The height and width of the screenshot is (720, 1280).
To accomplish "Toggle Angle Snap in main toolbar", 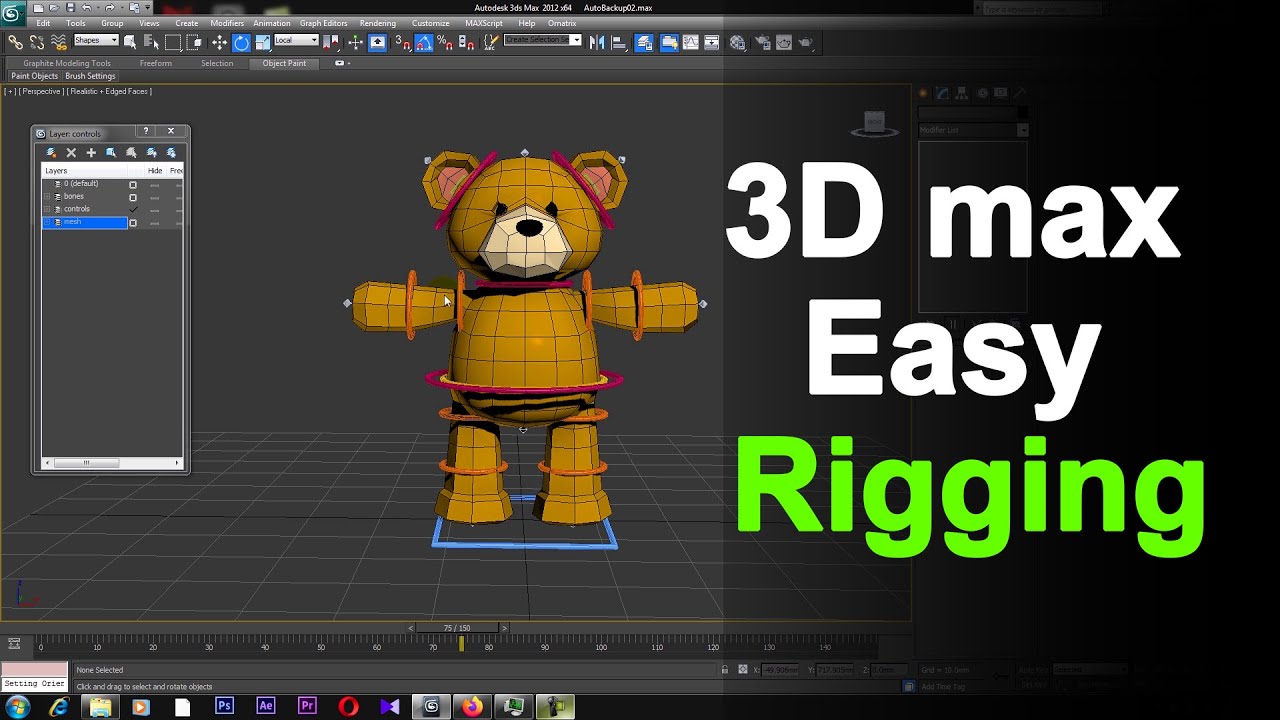I will 424,42.
